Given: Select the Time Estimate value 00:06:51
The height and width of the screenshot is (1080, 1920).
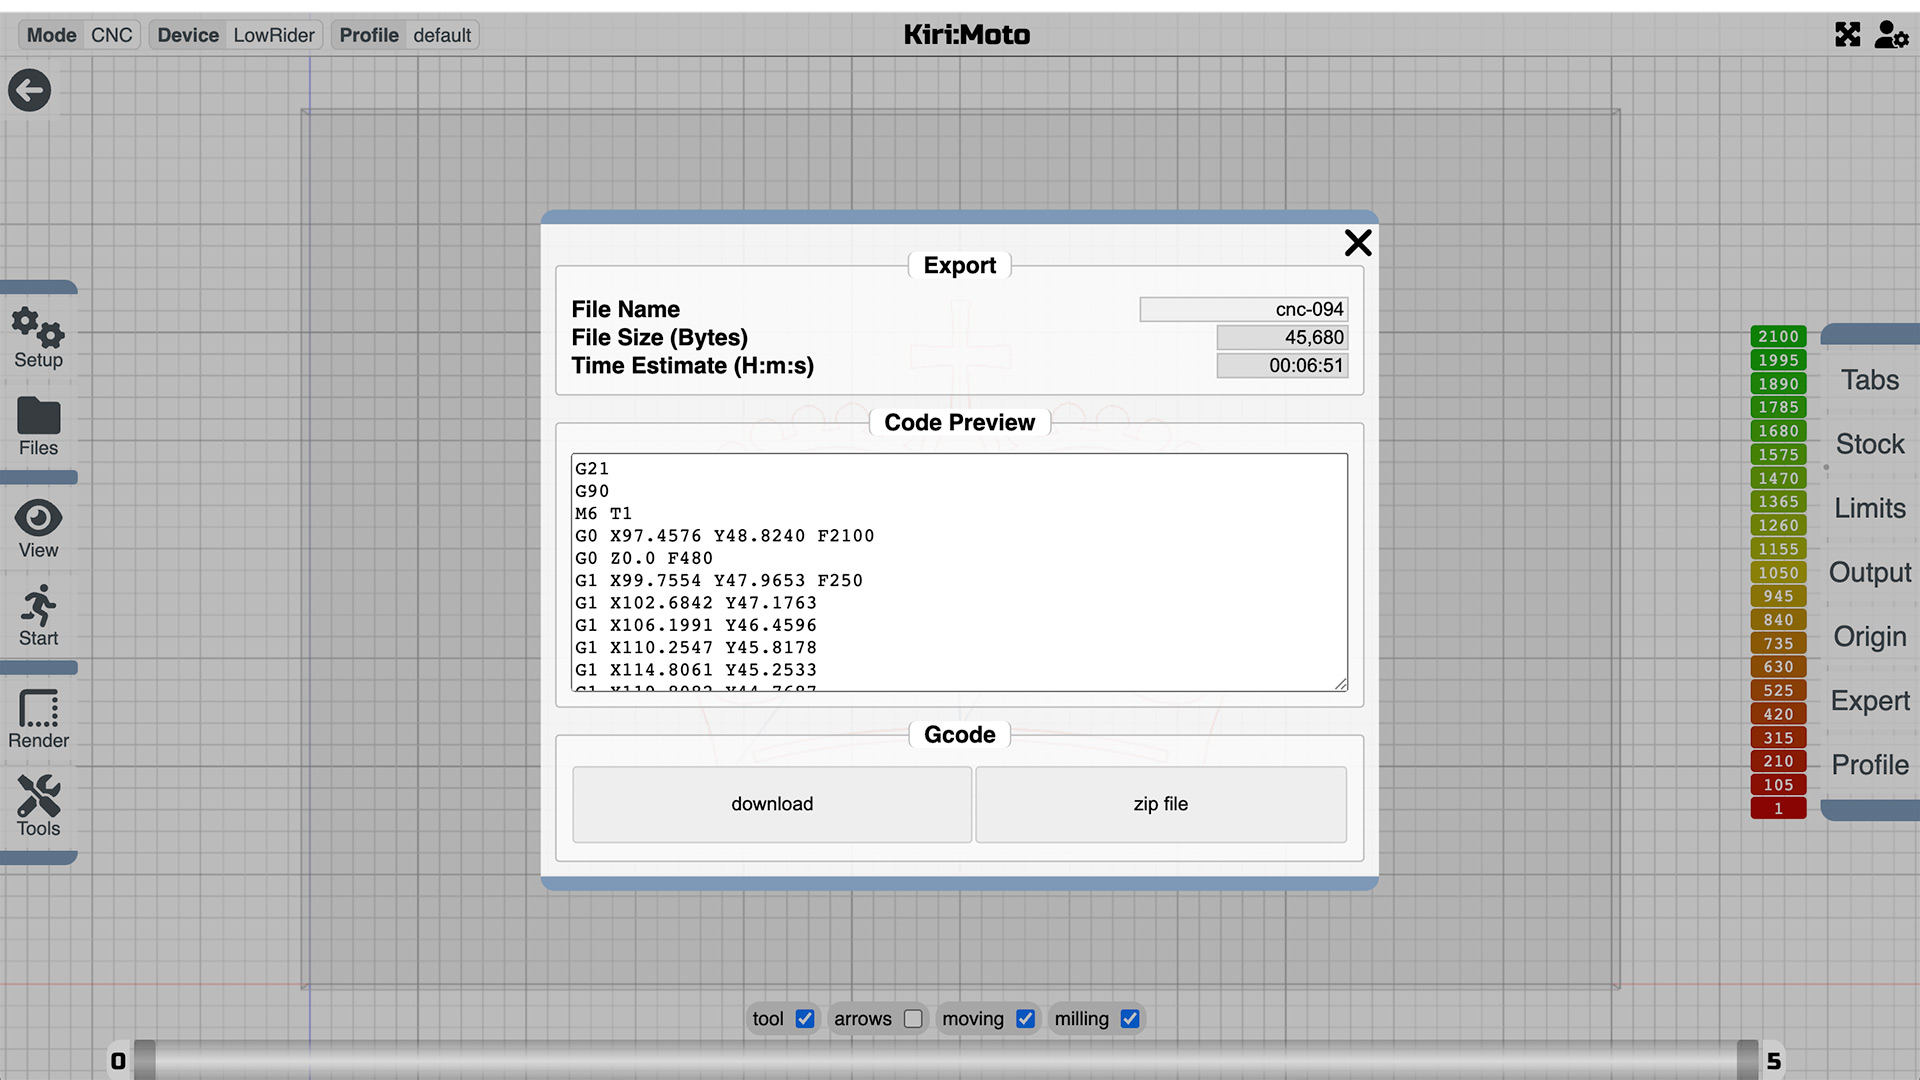Looking at the screenshot, I should point(1282,366).
